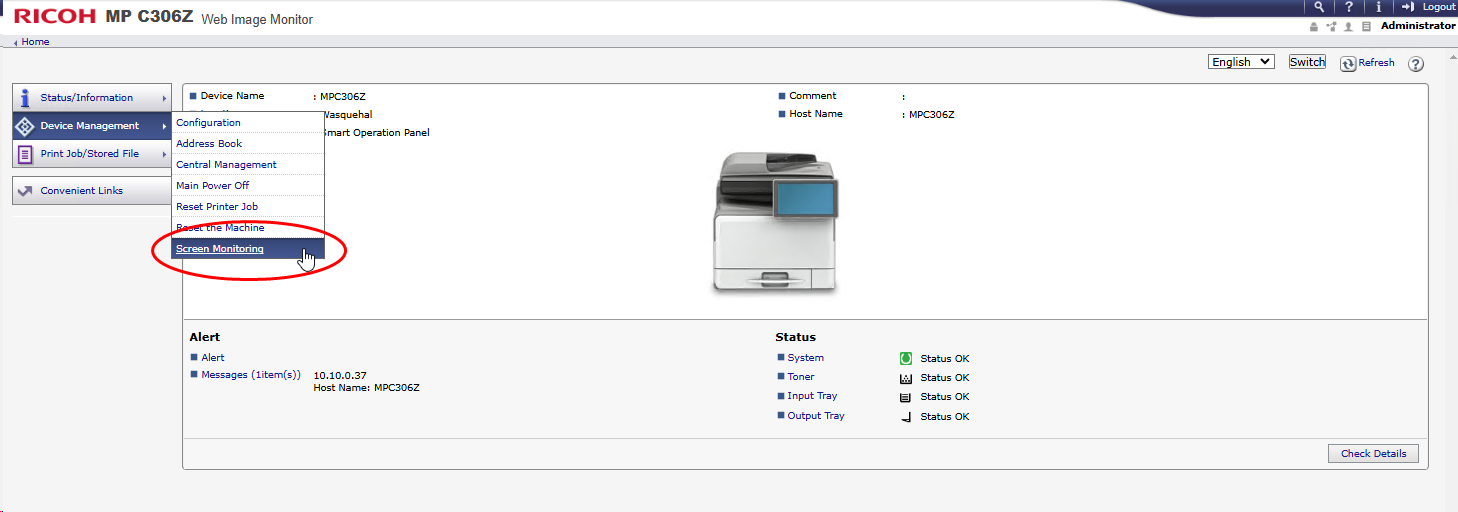The image size is (1458, 512).
Task: Click the printer device image
Action: (777, 223)
